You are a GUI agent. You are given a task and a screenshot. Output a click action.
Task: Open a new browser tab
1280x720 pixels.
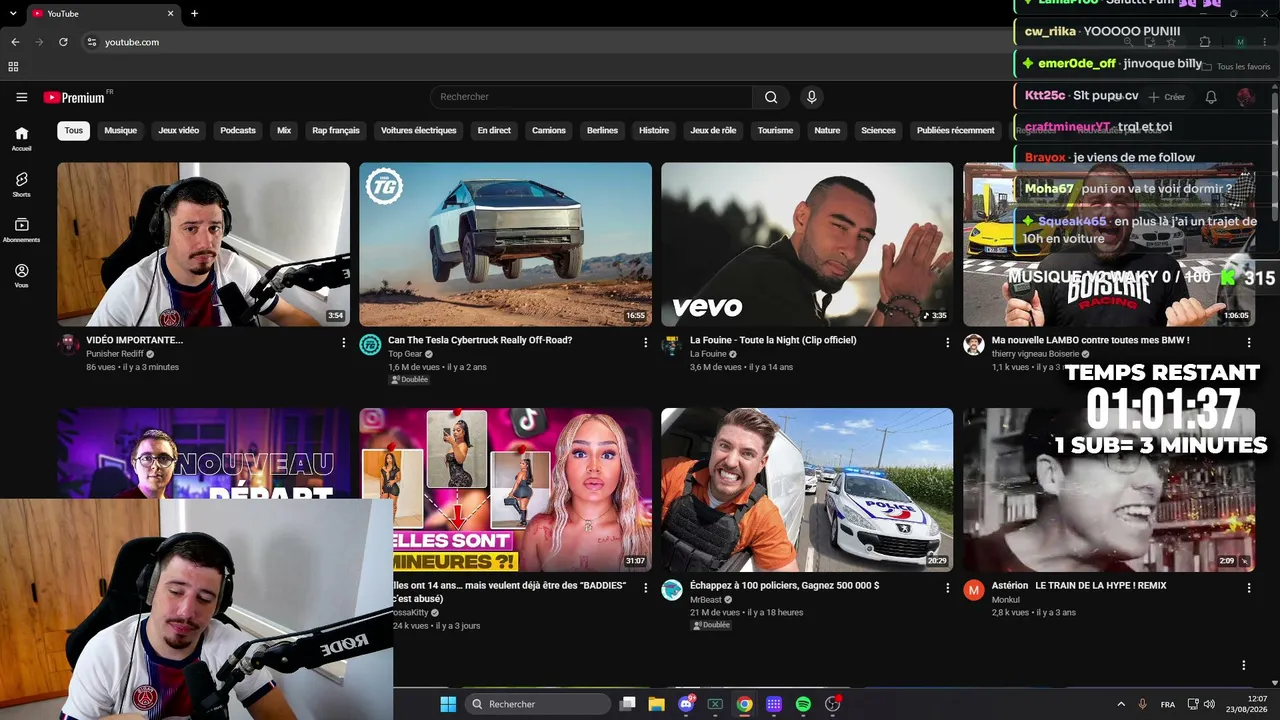pyautogui.click(x=194, y=13)
